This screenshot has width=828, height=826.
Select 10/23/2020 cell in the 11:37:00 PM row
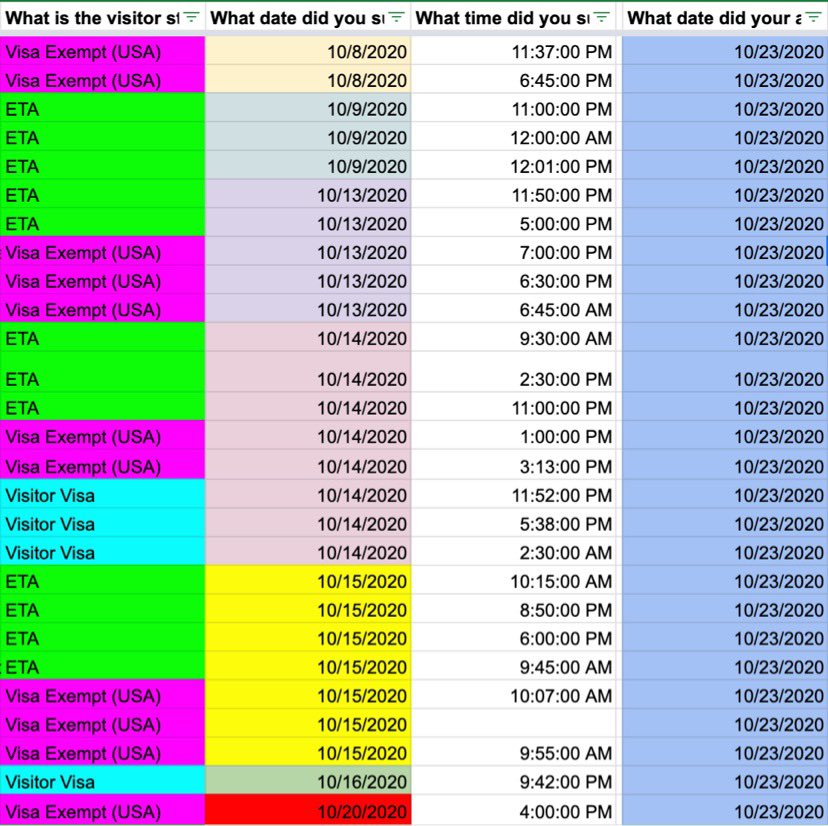pyautogui.click(x=725, y=51)
